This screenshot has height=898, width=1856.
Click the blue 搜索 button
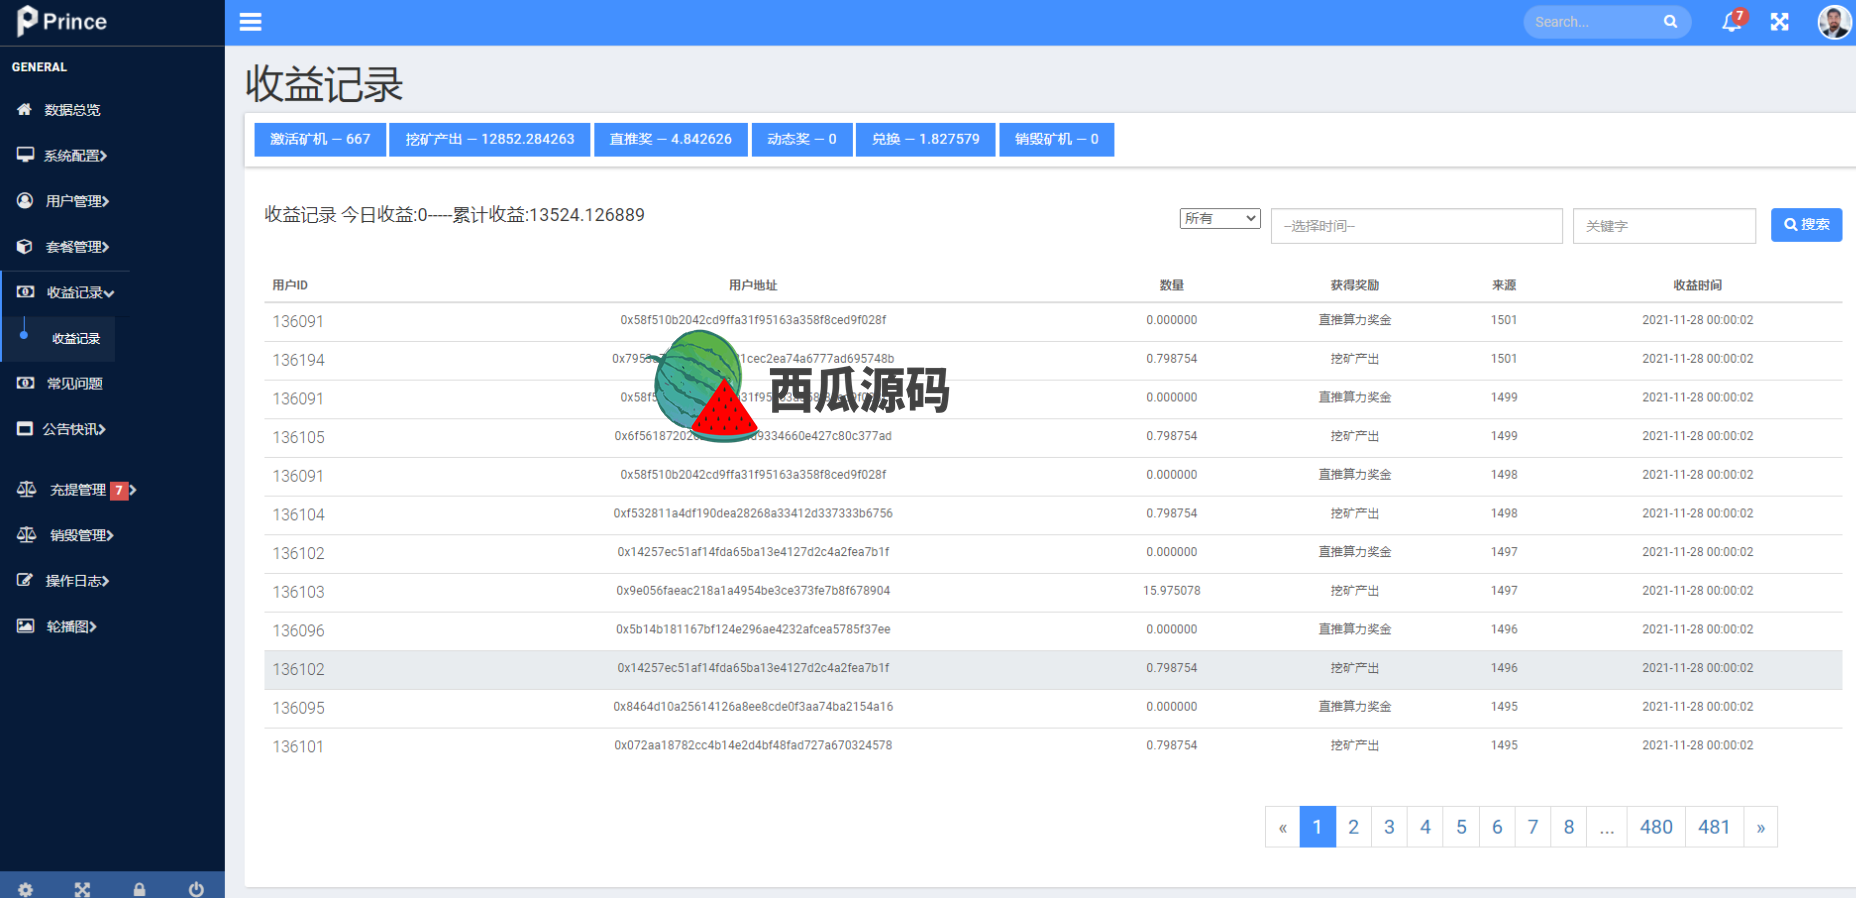pos(1806,225)
